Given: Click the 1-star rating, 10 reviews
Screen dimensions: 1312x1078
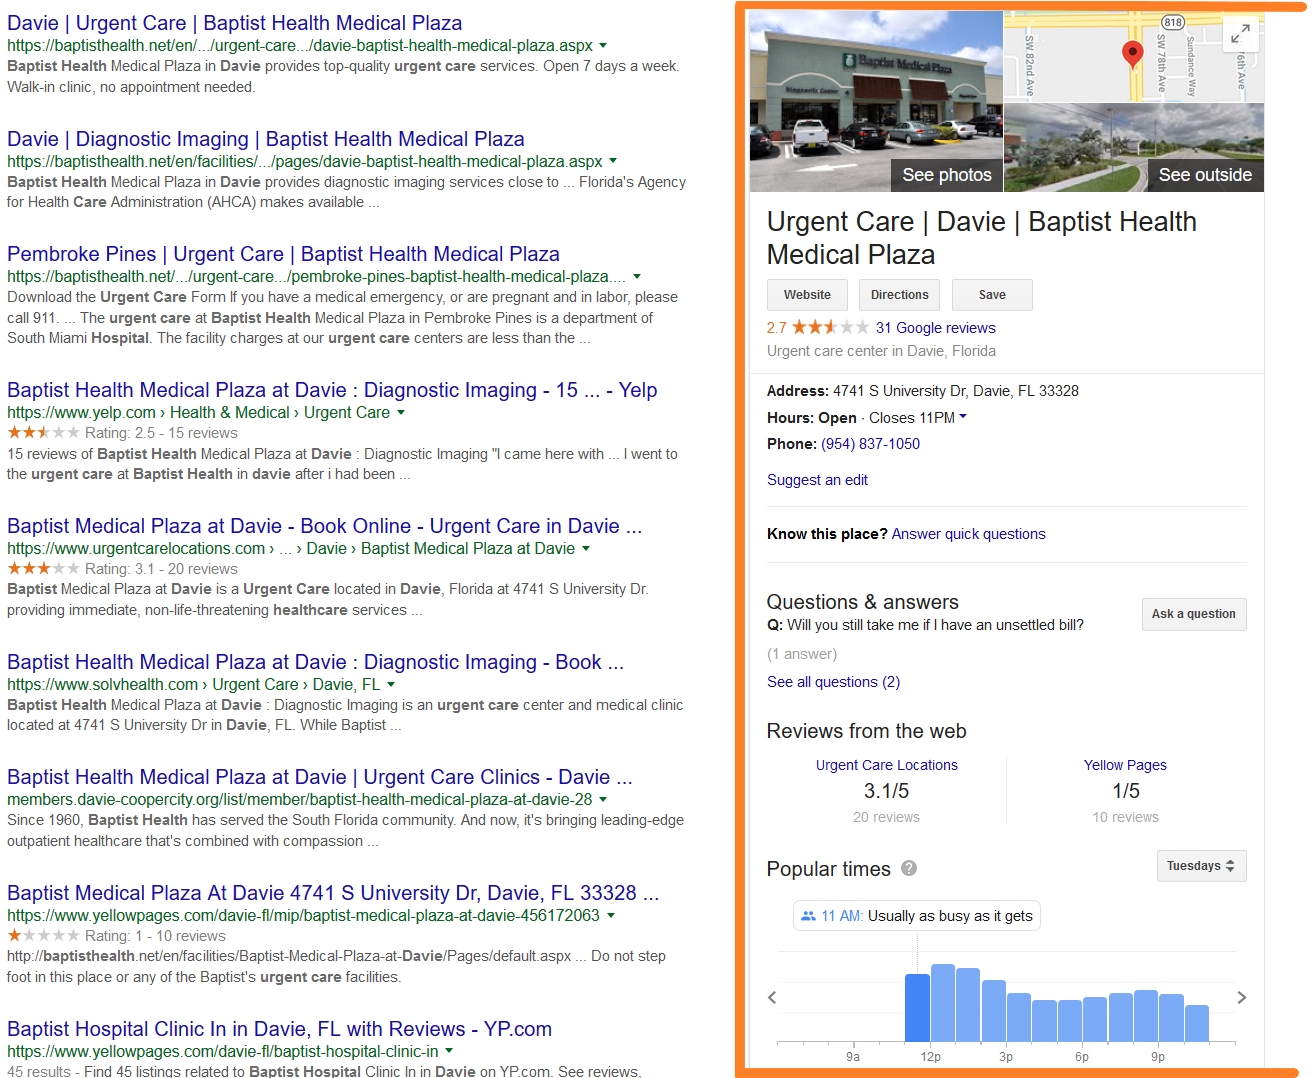Looking at the screenshot, I should click(44, 936).
